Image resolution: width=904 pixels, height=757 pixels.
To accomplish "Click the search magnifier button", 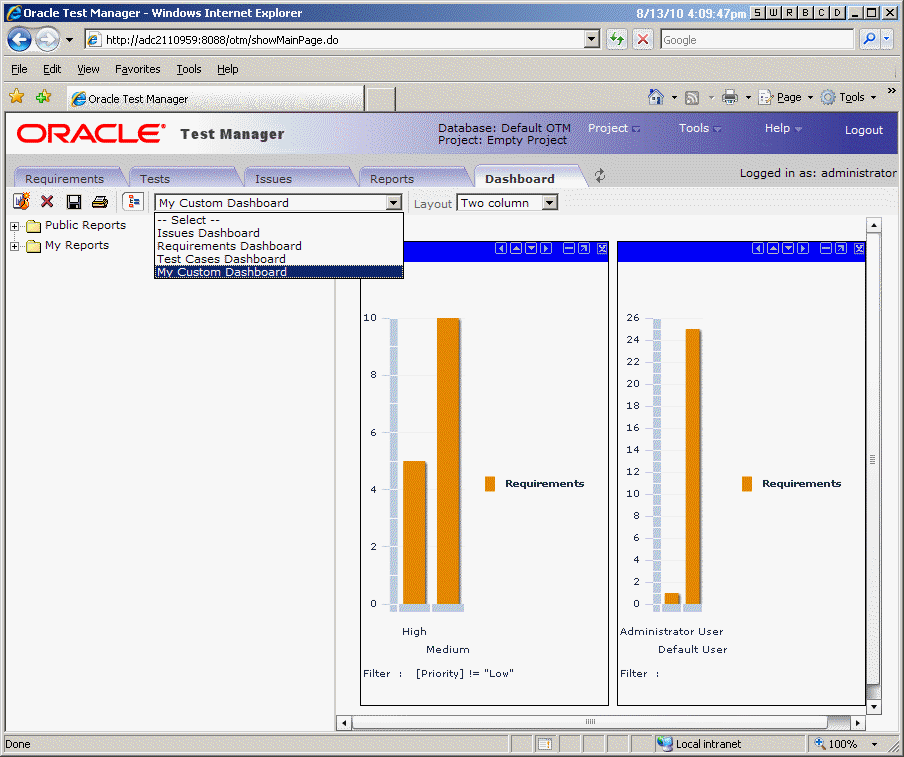I will click(x=869, y=39).
